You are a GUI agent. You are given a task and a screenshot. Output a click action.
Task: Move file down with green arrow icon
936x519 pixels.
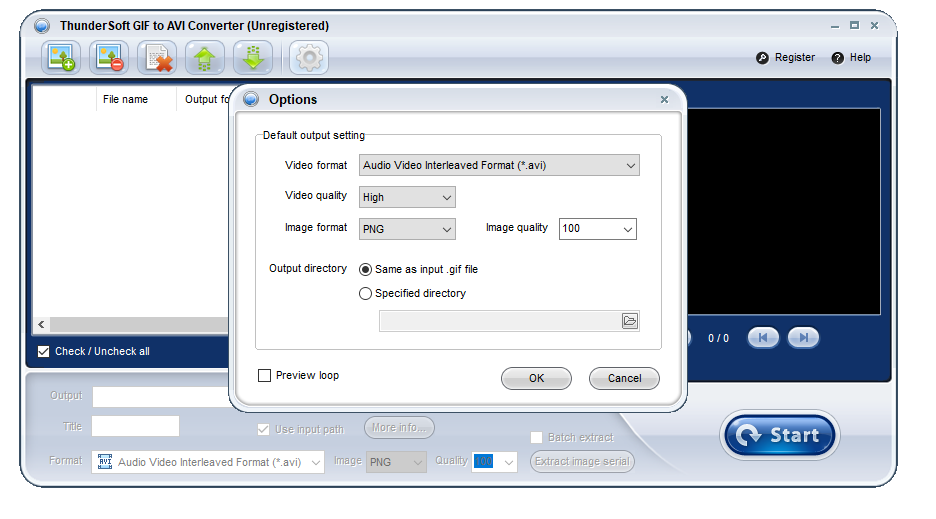(253, 58)
